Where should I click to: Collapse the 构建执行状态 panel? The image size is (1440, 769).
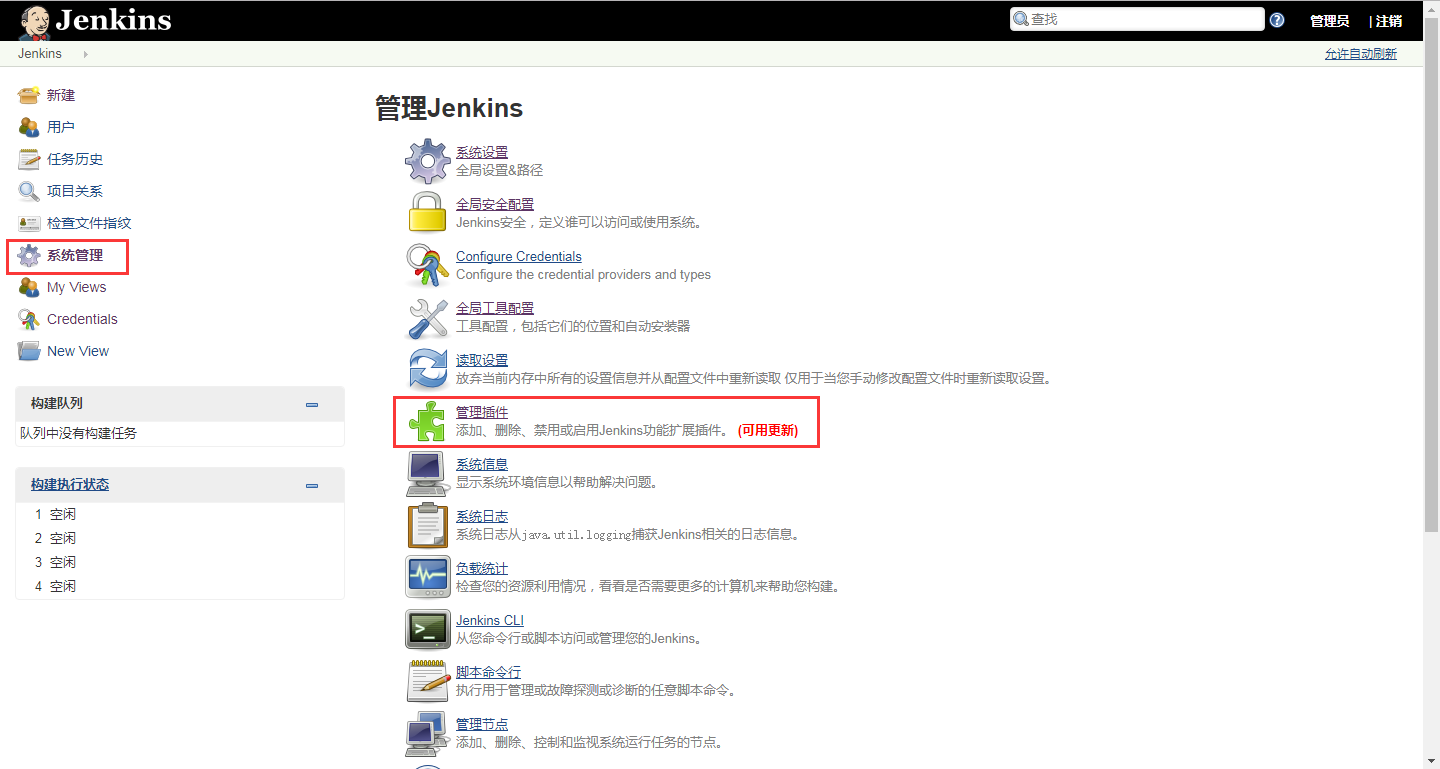tap(312, 486)
